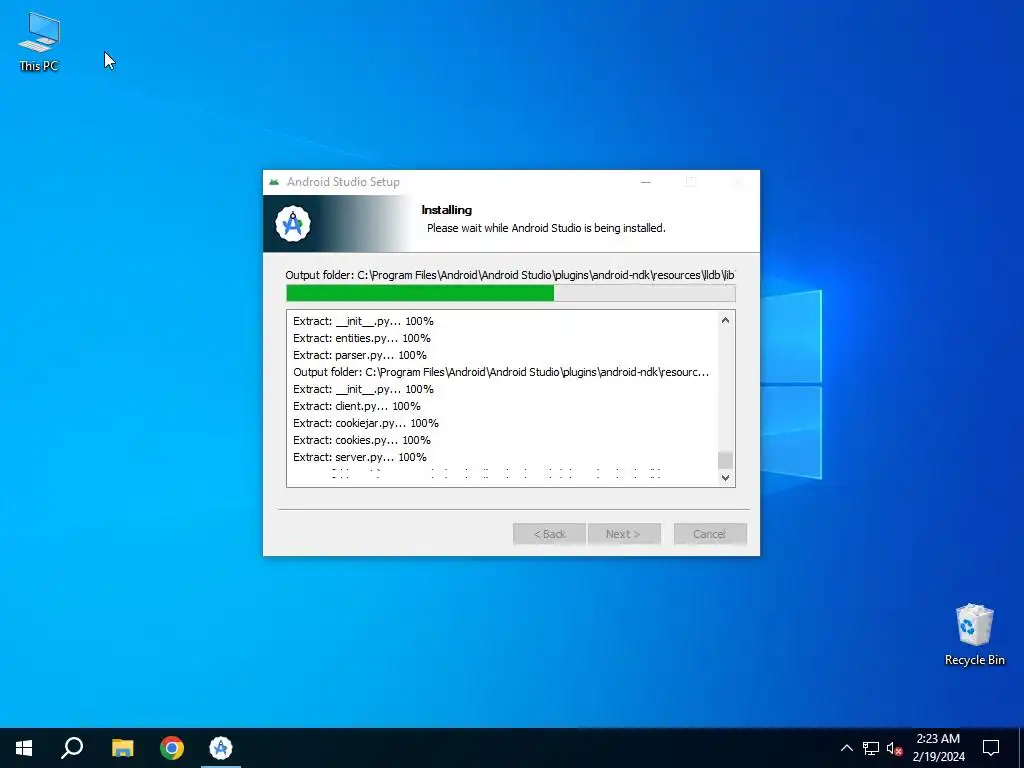The image size is (1024, 768).
Task: Click the disabled Next button
Action: pos(624,534)
